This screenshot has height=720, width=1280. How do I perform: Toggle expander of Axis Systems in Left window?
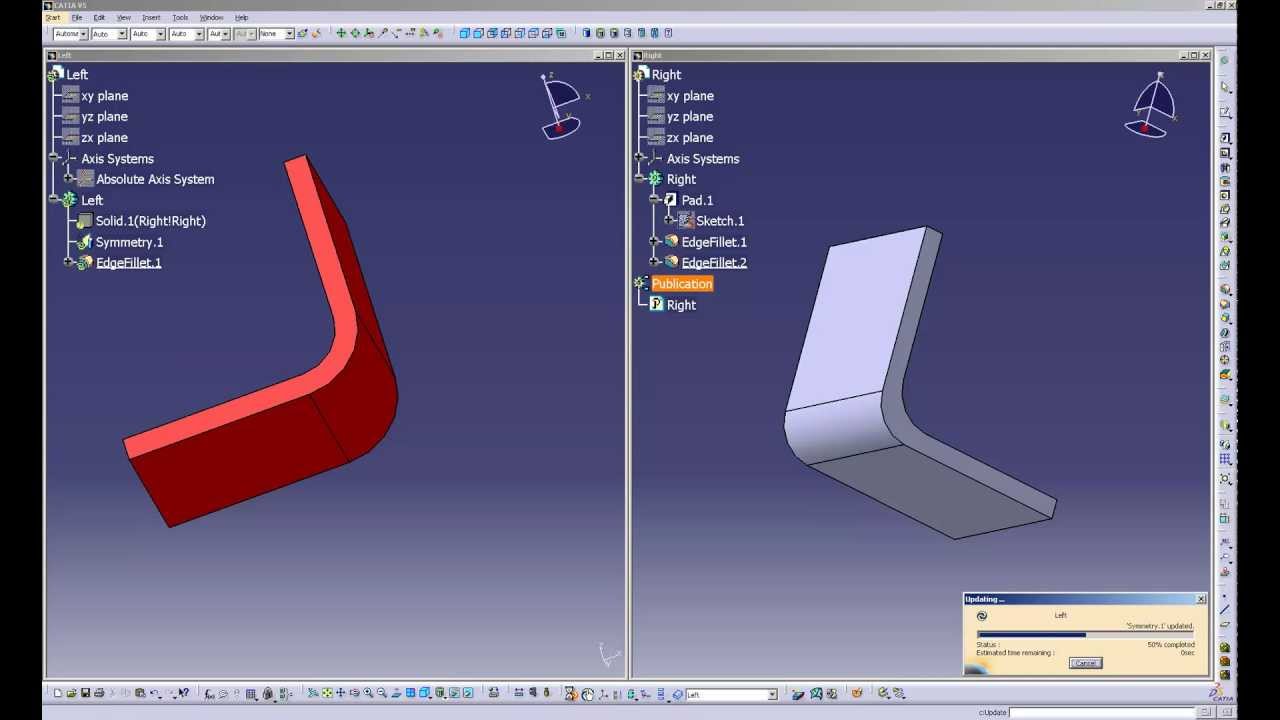coord(54,158)
